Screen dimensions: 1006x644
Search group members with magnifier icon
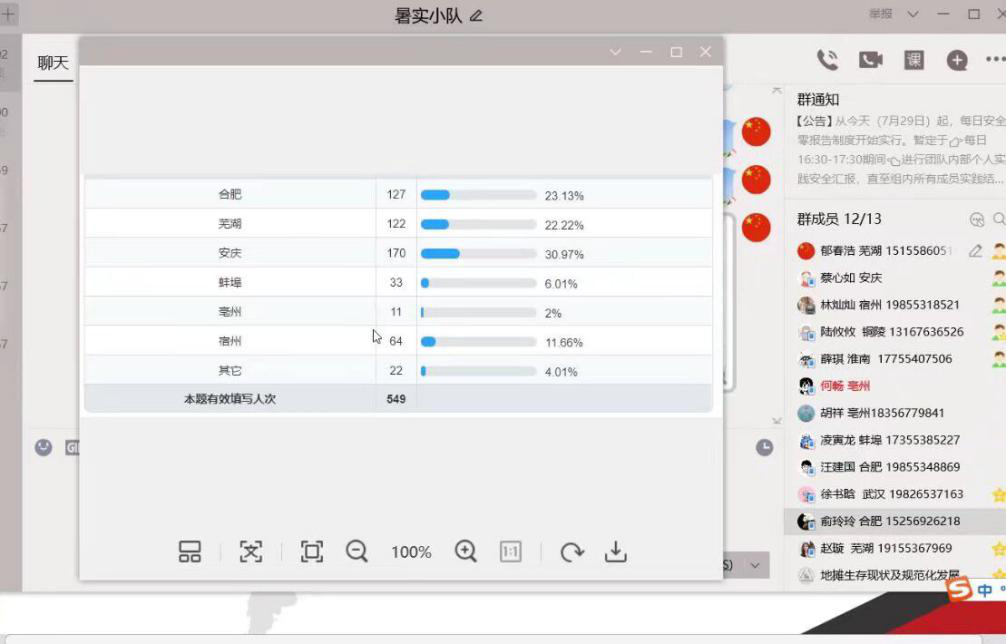pos(998,219)
